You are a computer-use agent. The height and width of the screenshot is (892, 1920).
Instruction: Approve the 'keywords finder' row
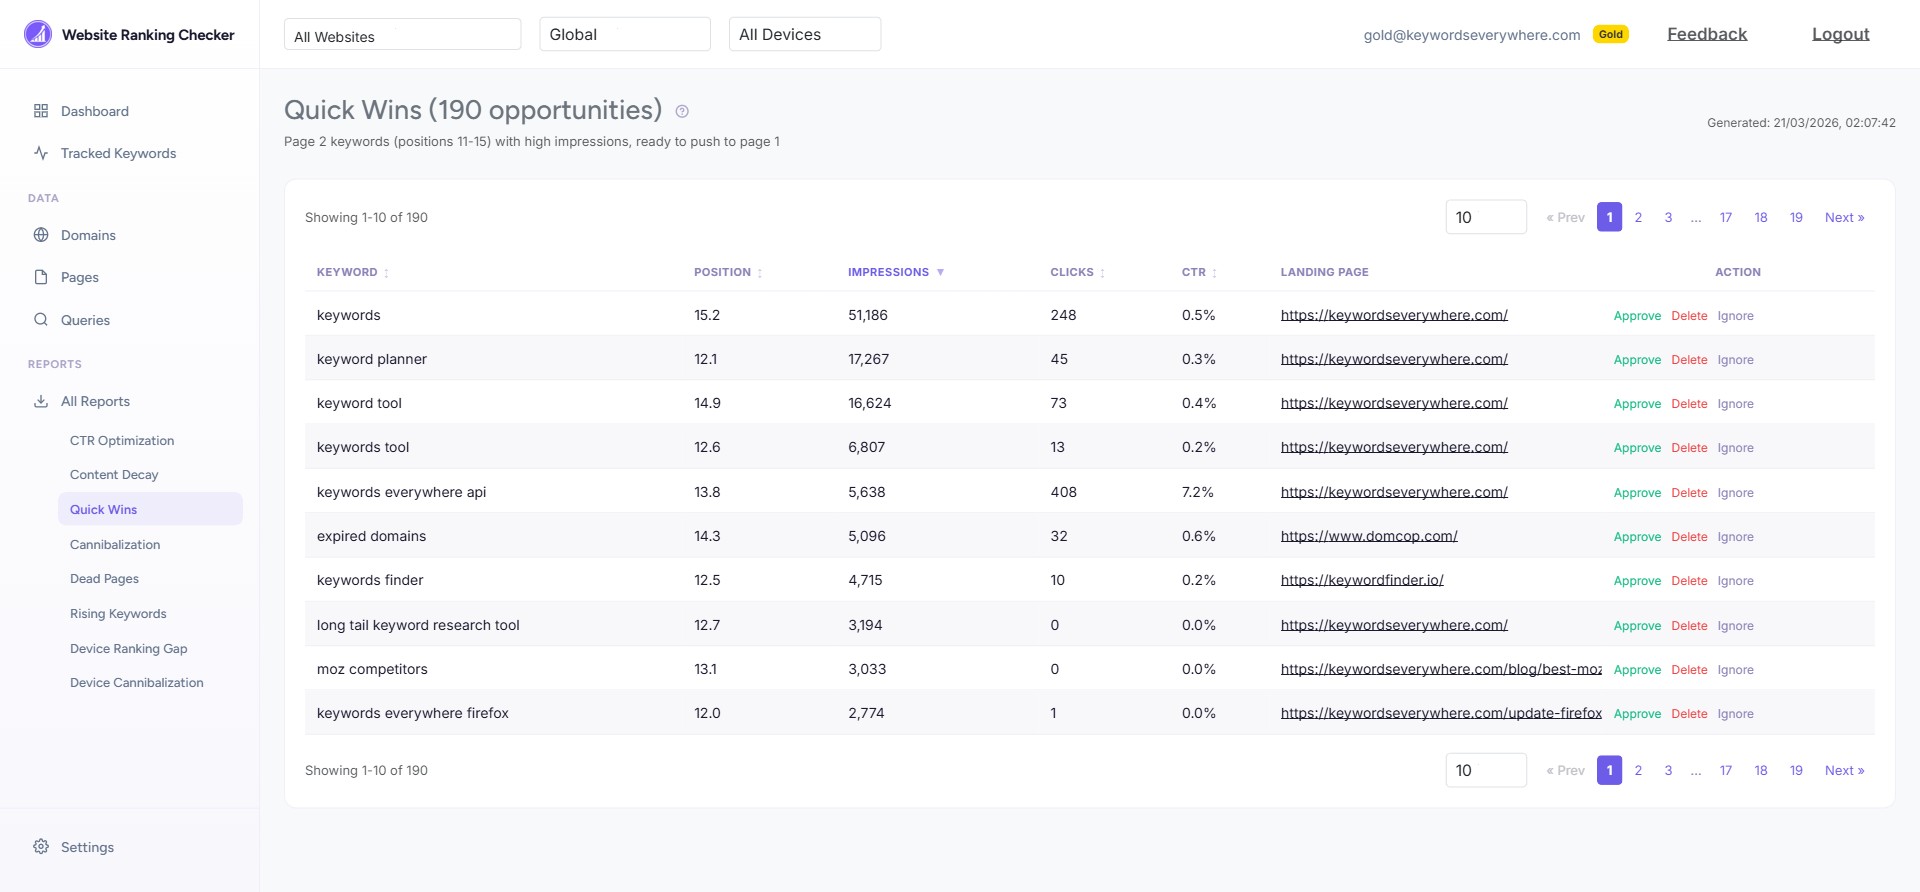1637,581
